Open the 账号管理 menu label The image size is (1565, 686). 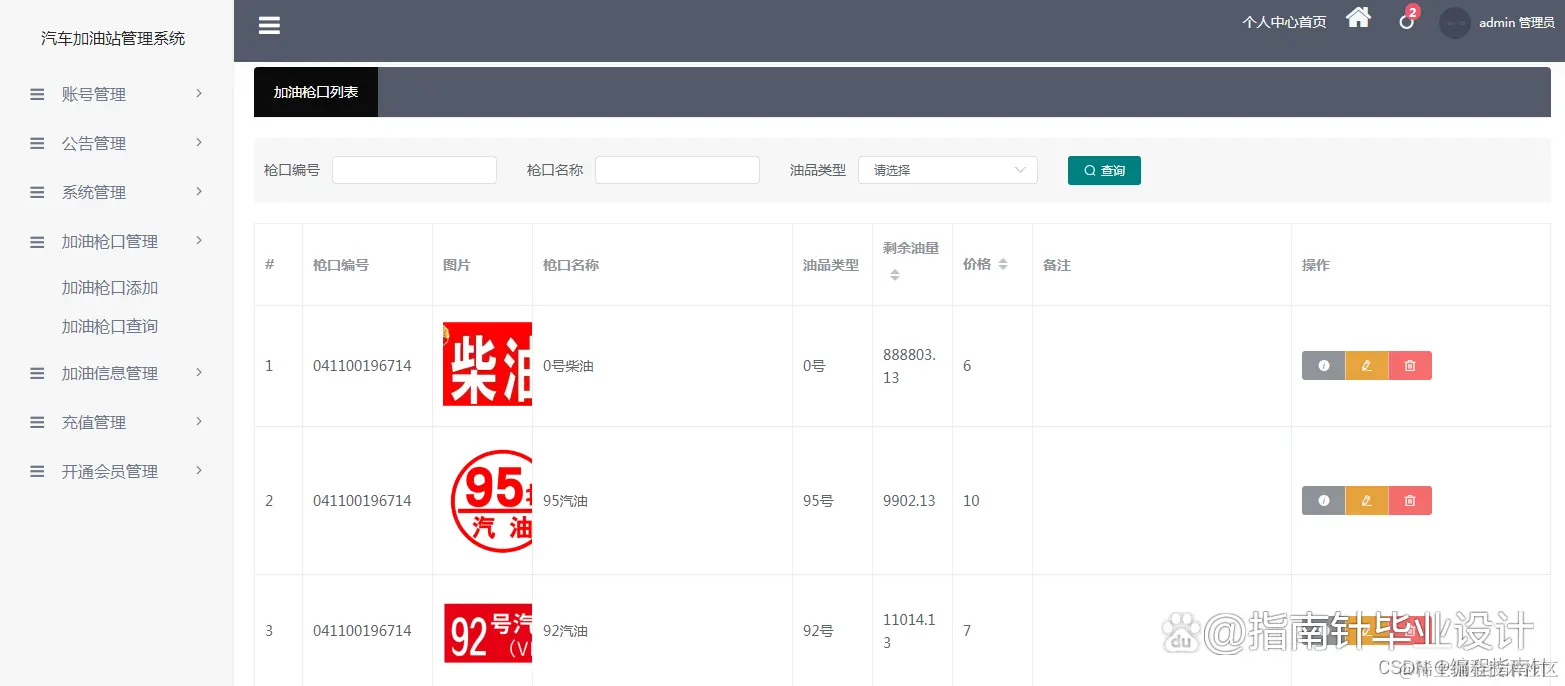(94, 94)
